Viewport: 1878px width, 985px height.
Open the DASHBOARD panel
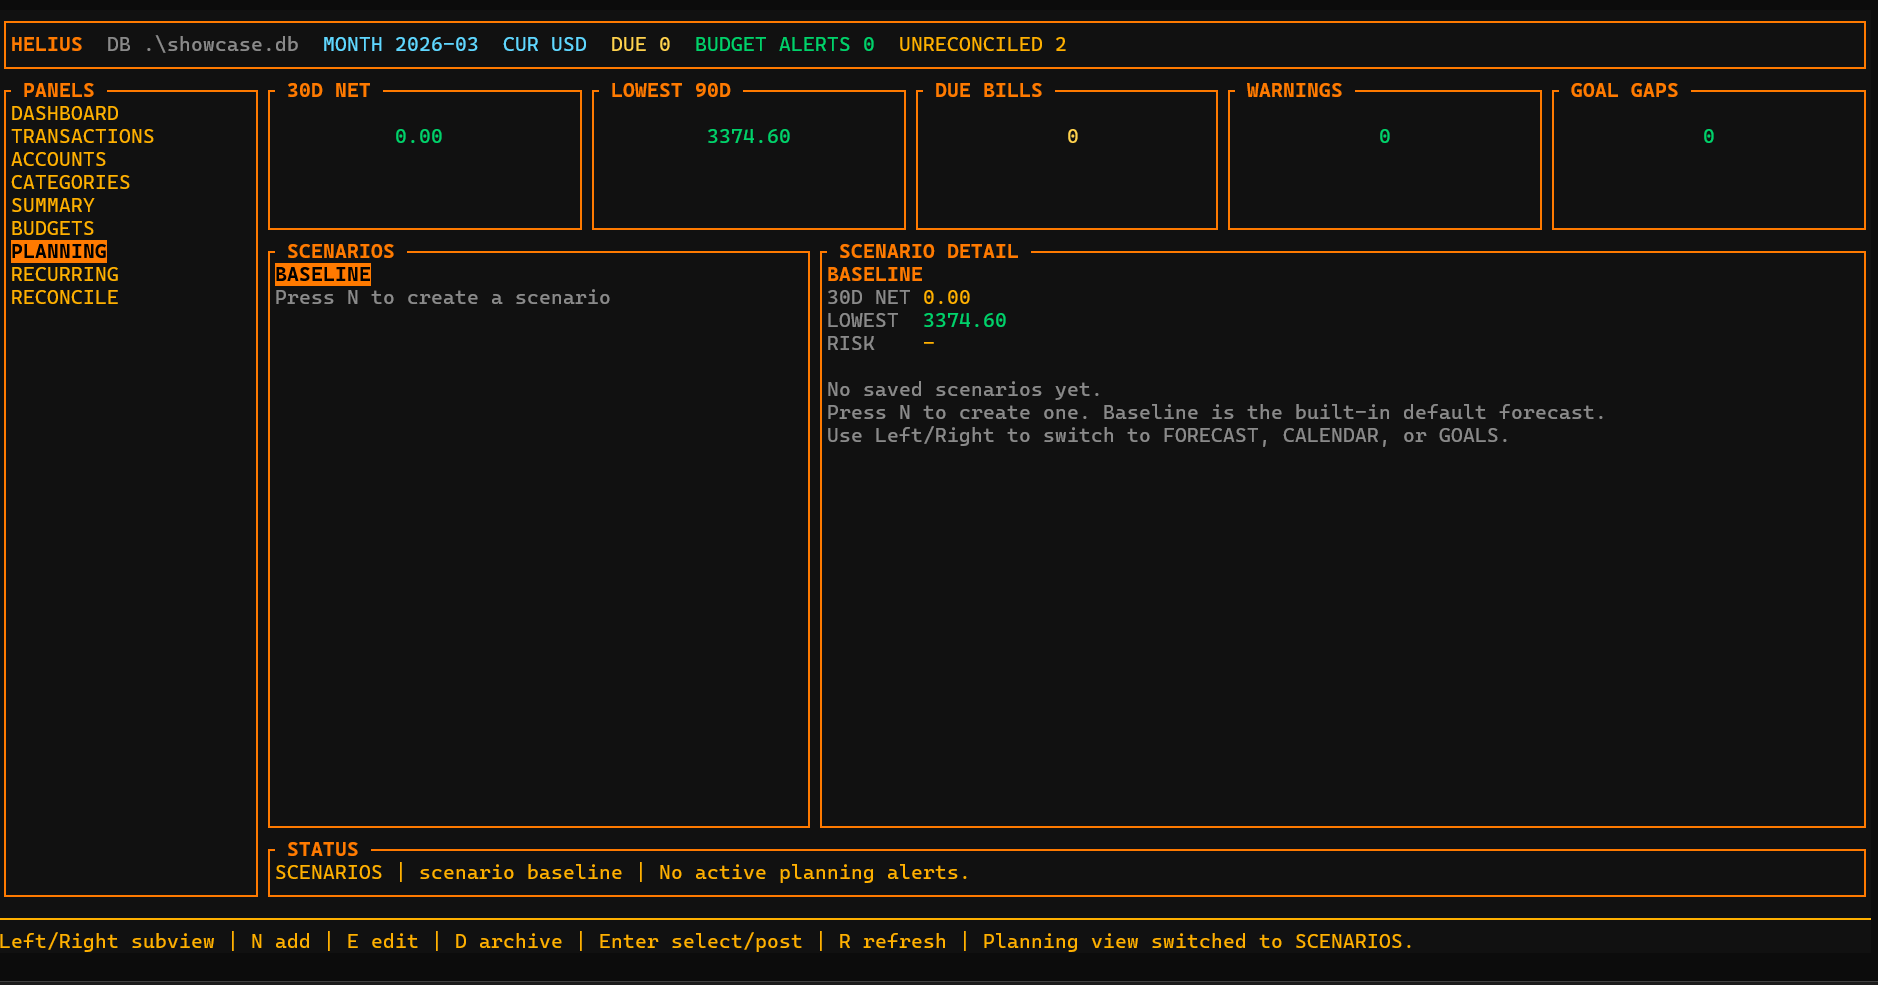click(65, 114)
